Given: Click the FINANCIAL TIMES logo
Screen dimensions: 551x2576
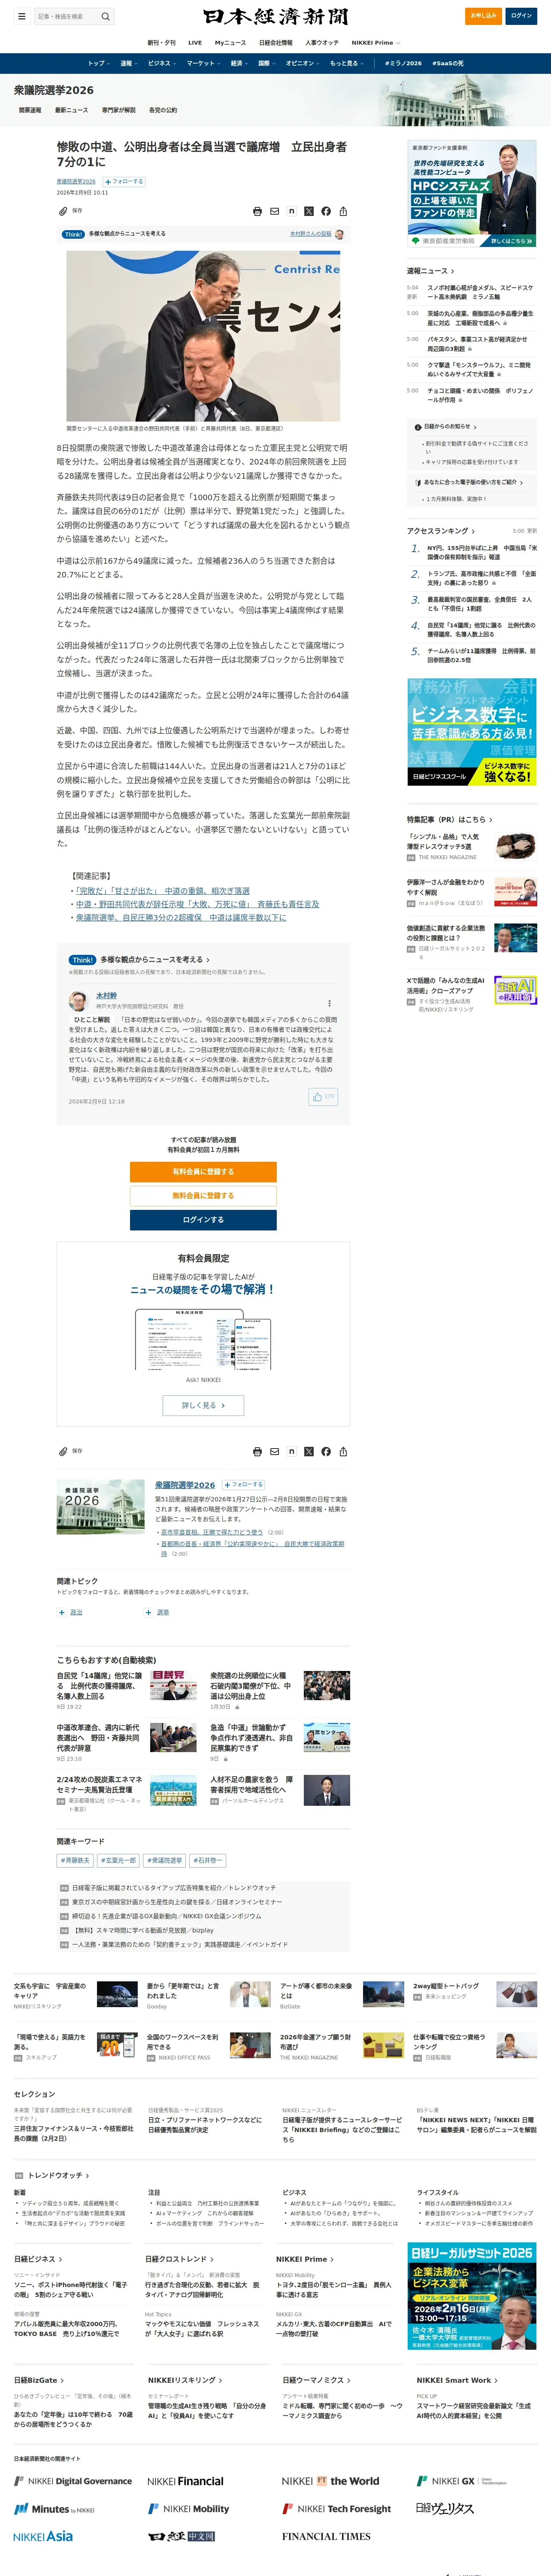Looking at the screenshot, I should click(326, 2536).
